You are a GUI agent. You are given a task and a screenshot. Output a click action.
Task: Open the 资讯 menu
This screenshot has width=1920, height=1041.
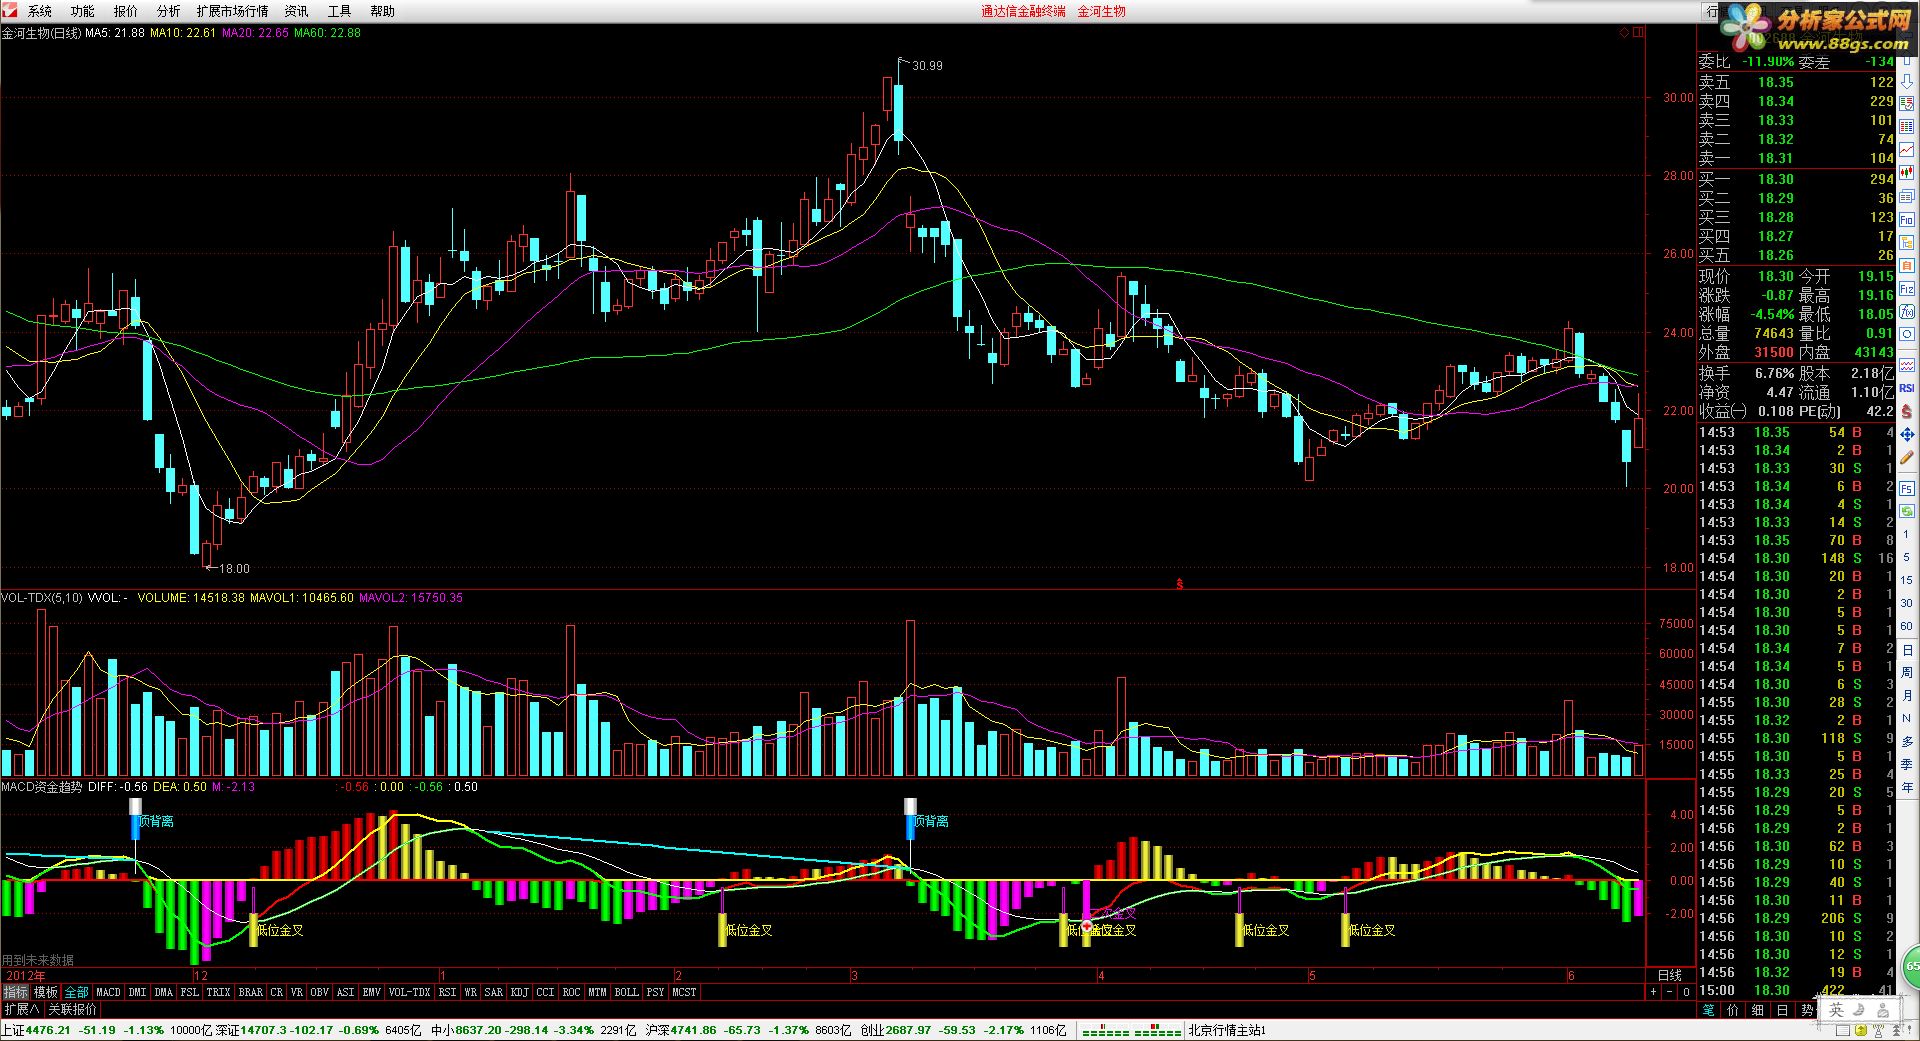click(x=297, y=11)
